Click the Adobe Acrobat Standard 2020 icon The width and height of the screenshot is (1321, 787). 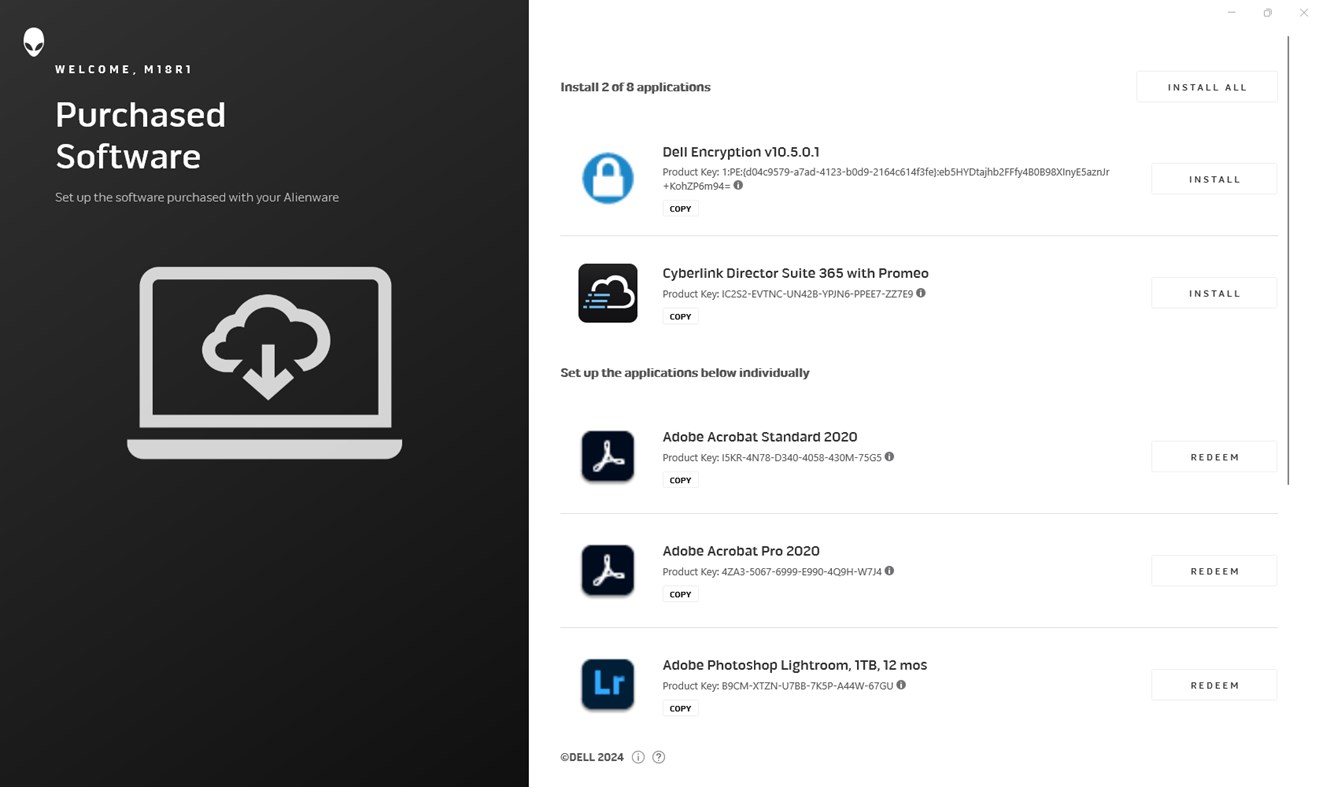click(608, 456)
